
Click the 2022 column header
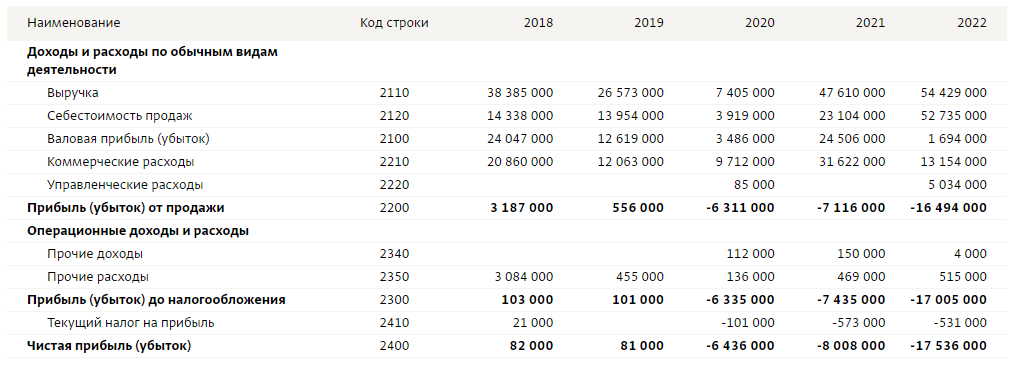click(972, 23)
